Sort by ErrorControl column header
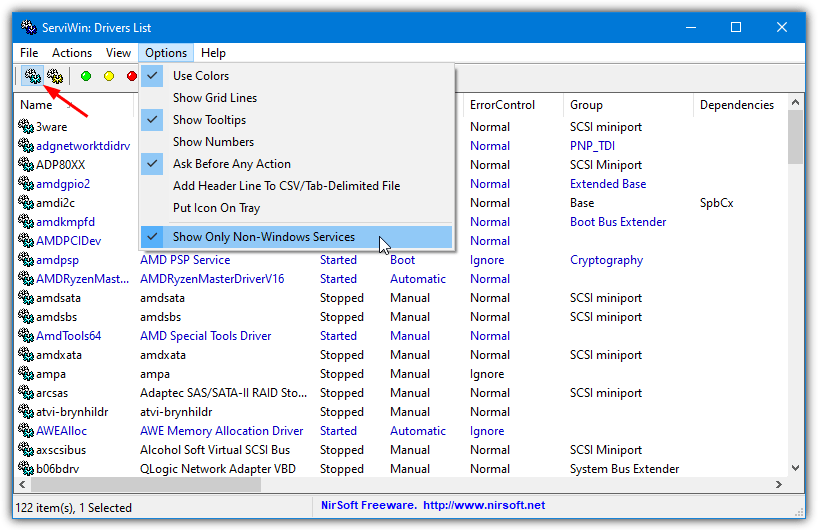 (513, 105)
